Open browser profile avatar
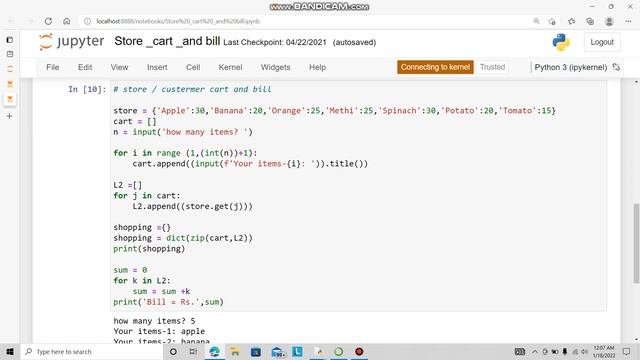Screen dimensions: 640x360 pyautogui.click(x=609, y=21)
